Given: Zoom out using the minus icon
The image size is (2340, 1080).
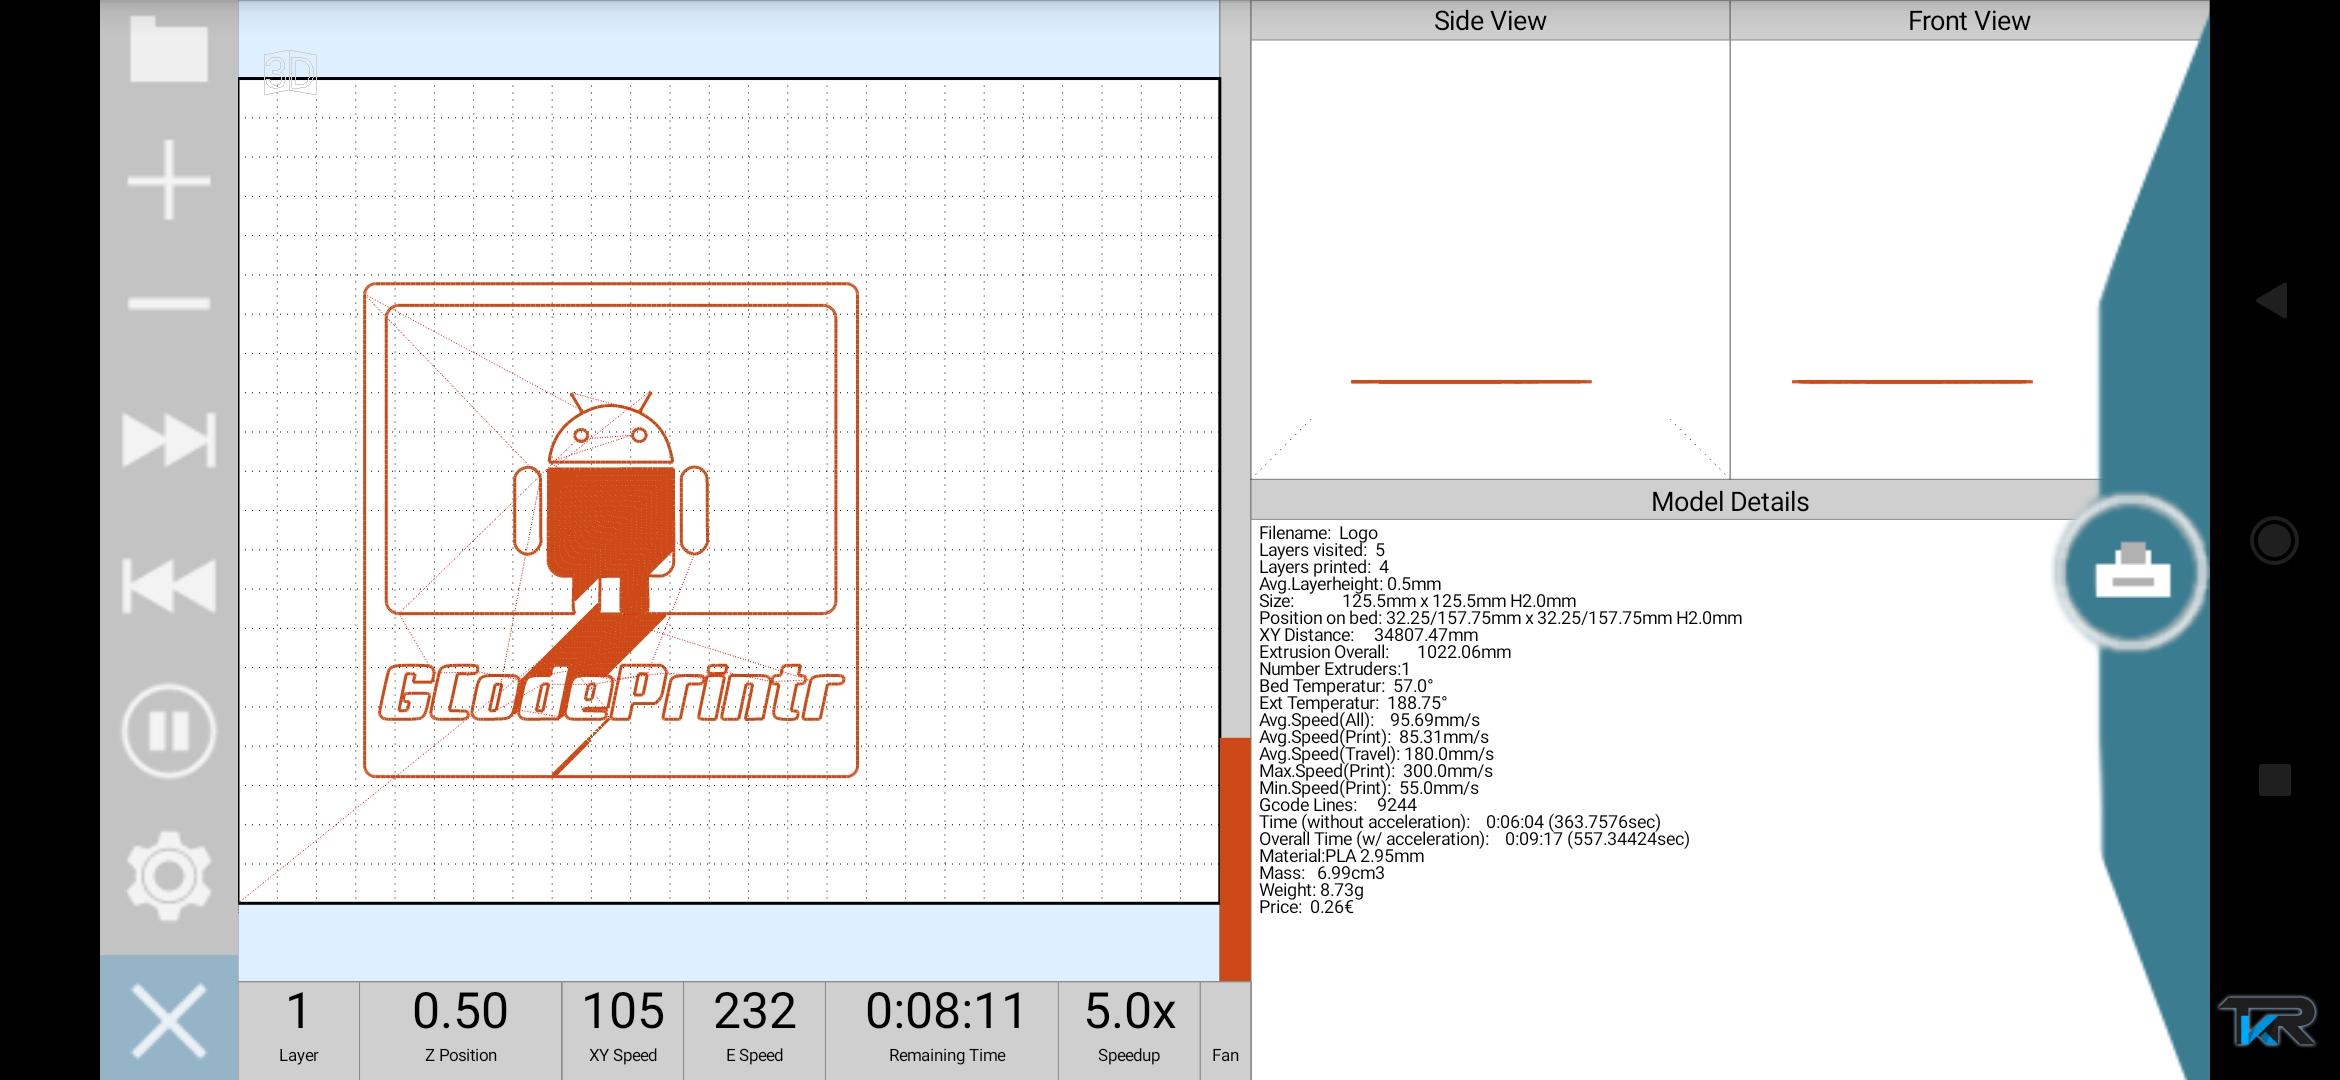Looking at the screenshot, I should pyautogui.click(x=169, y=303).
